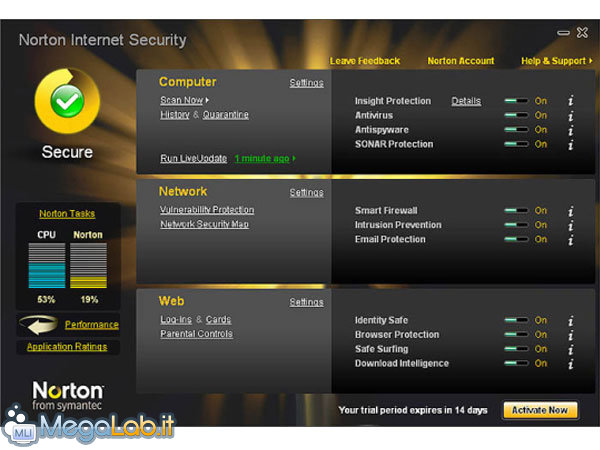Viewport: 600px width, 450px height.
Task: Toggle the Smart Firewall switch
Action: 516,210
